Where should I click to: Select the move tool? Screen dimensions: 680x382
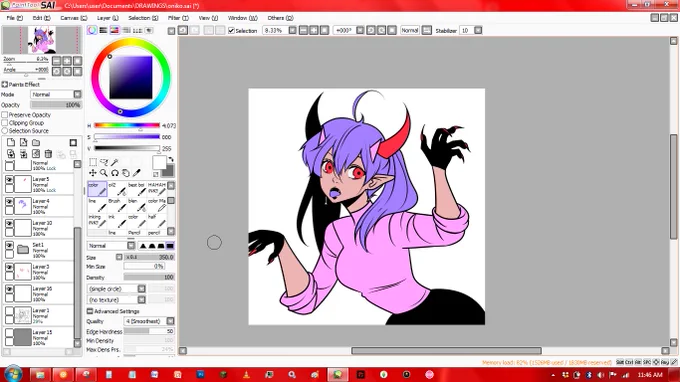(93, 173)
